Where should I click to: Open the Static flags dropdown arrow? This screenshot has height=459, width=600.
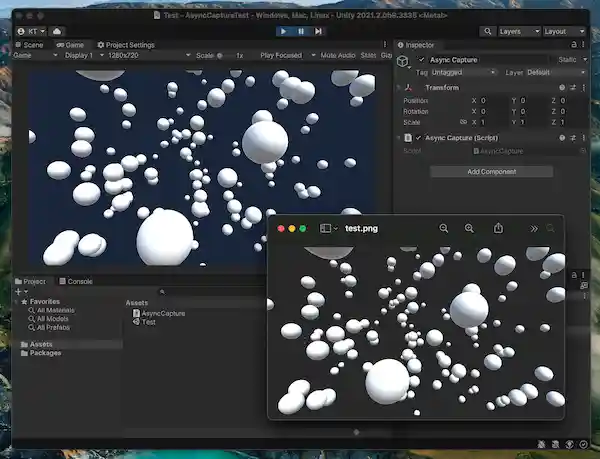click(585, 60)
